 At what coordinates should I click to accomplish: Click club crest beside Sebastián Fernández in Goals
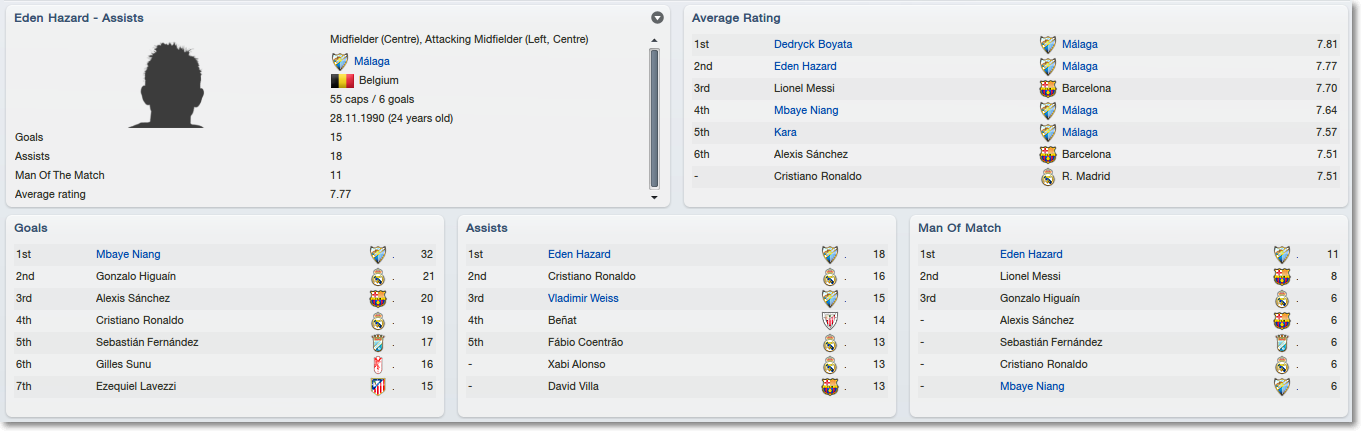click(378, 342)
